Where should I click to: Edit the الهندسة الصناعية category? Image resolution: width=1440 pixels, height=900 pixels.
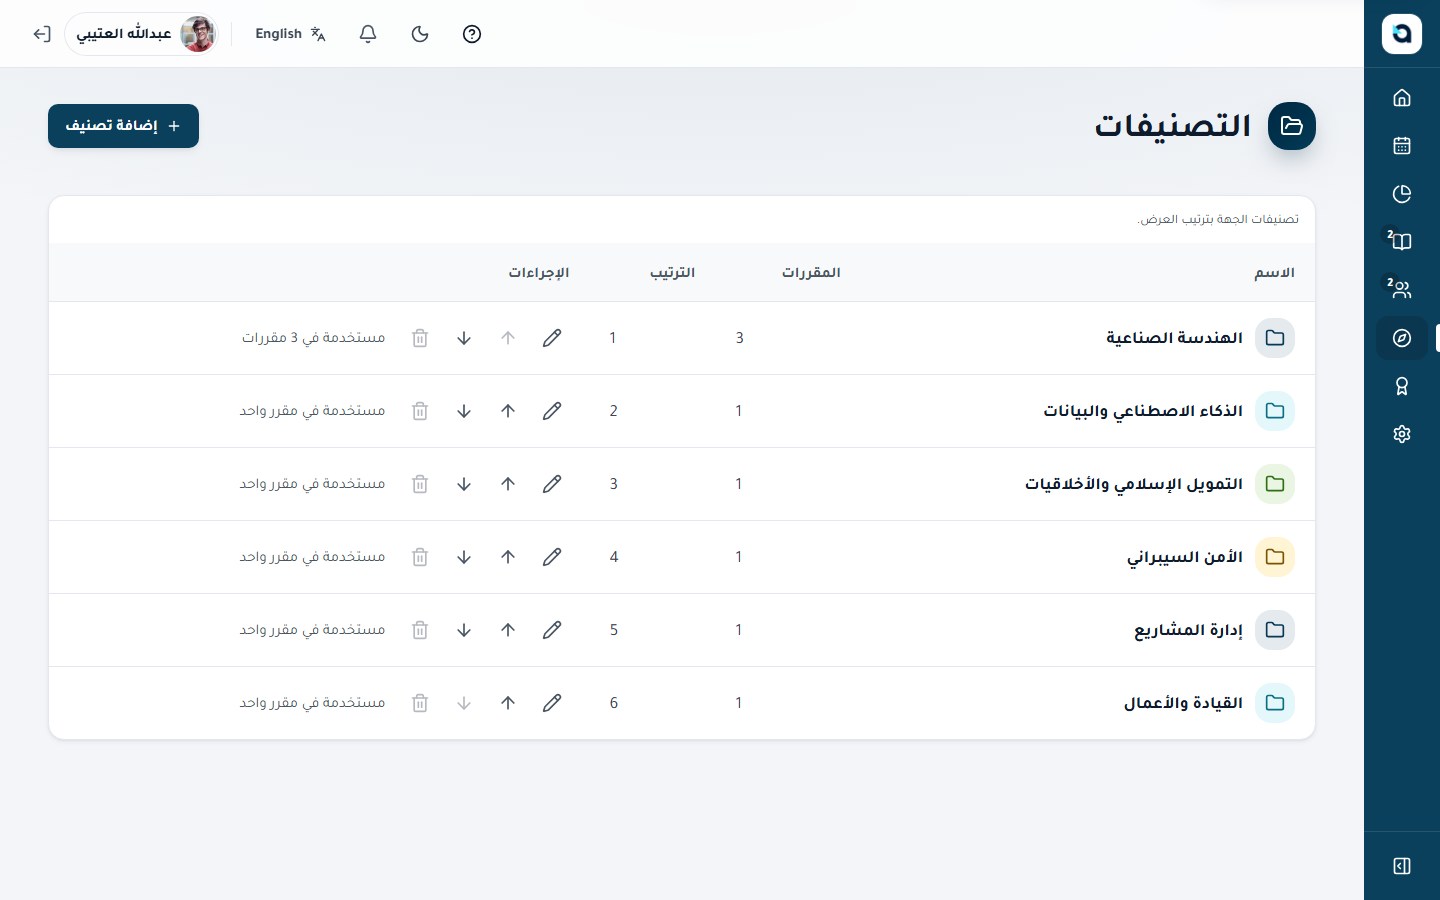552,338
